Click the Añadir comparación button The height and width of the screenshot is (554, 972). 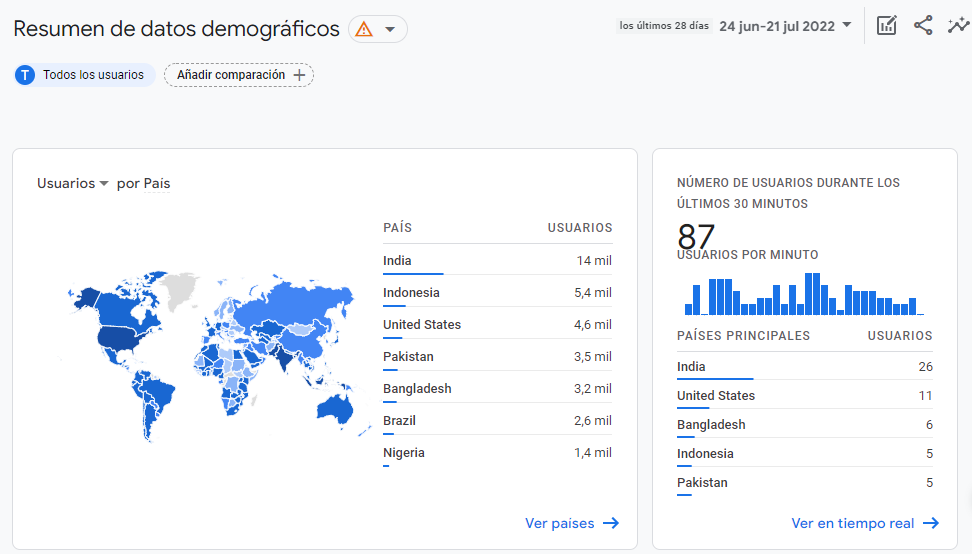click(239, 75)
